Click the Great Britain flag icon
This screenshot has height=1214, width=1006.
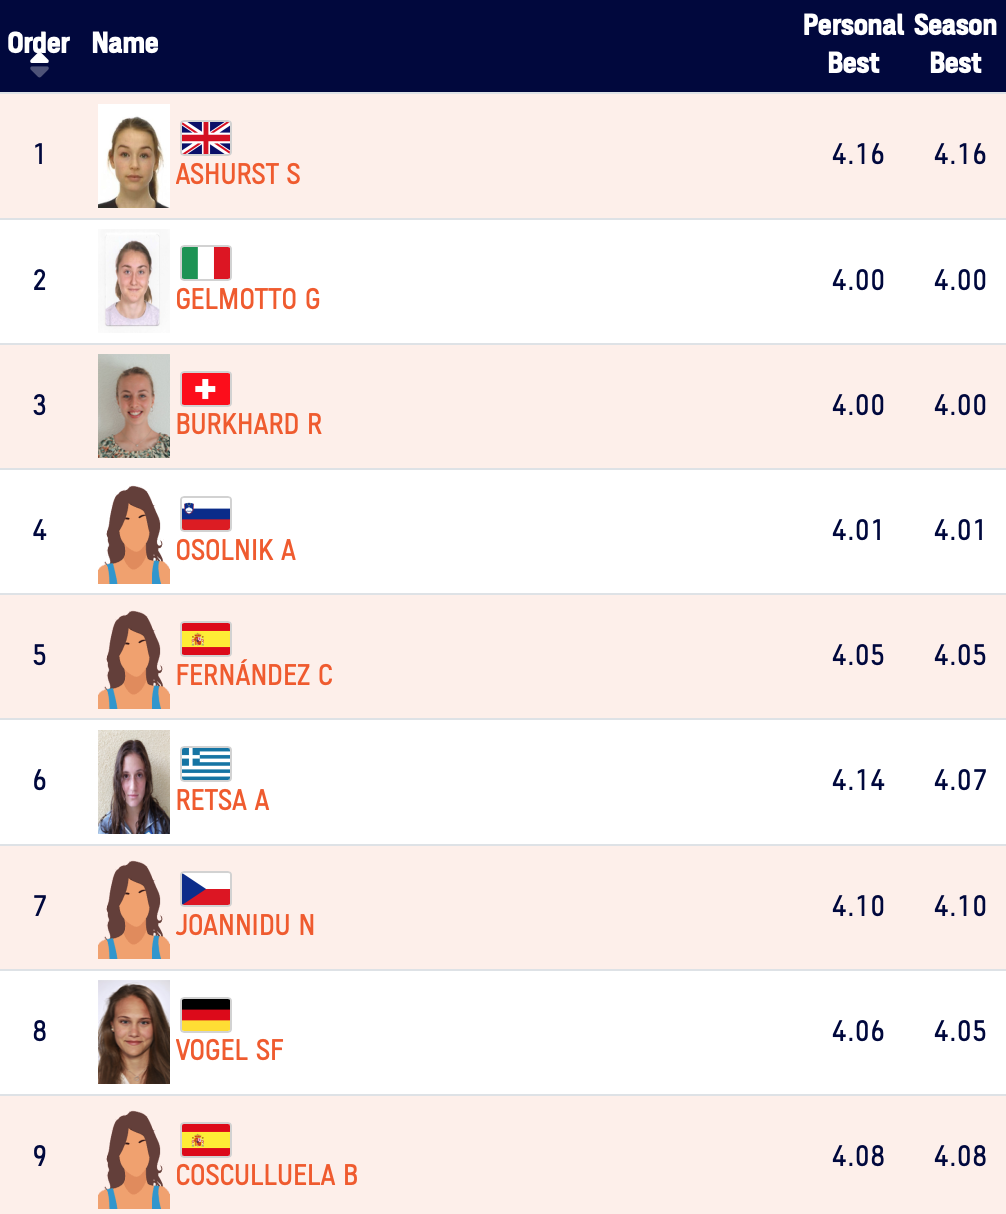click(206, 138)
